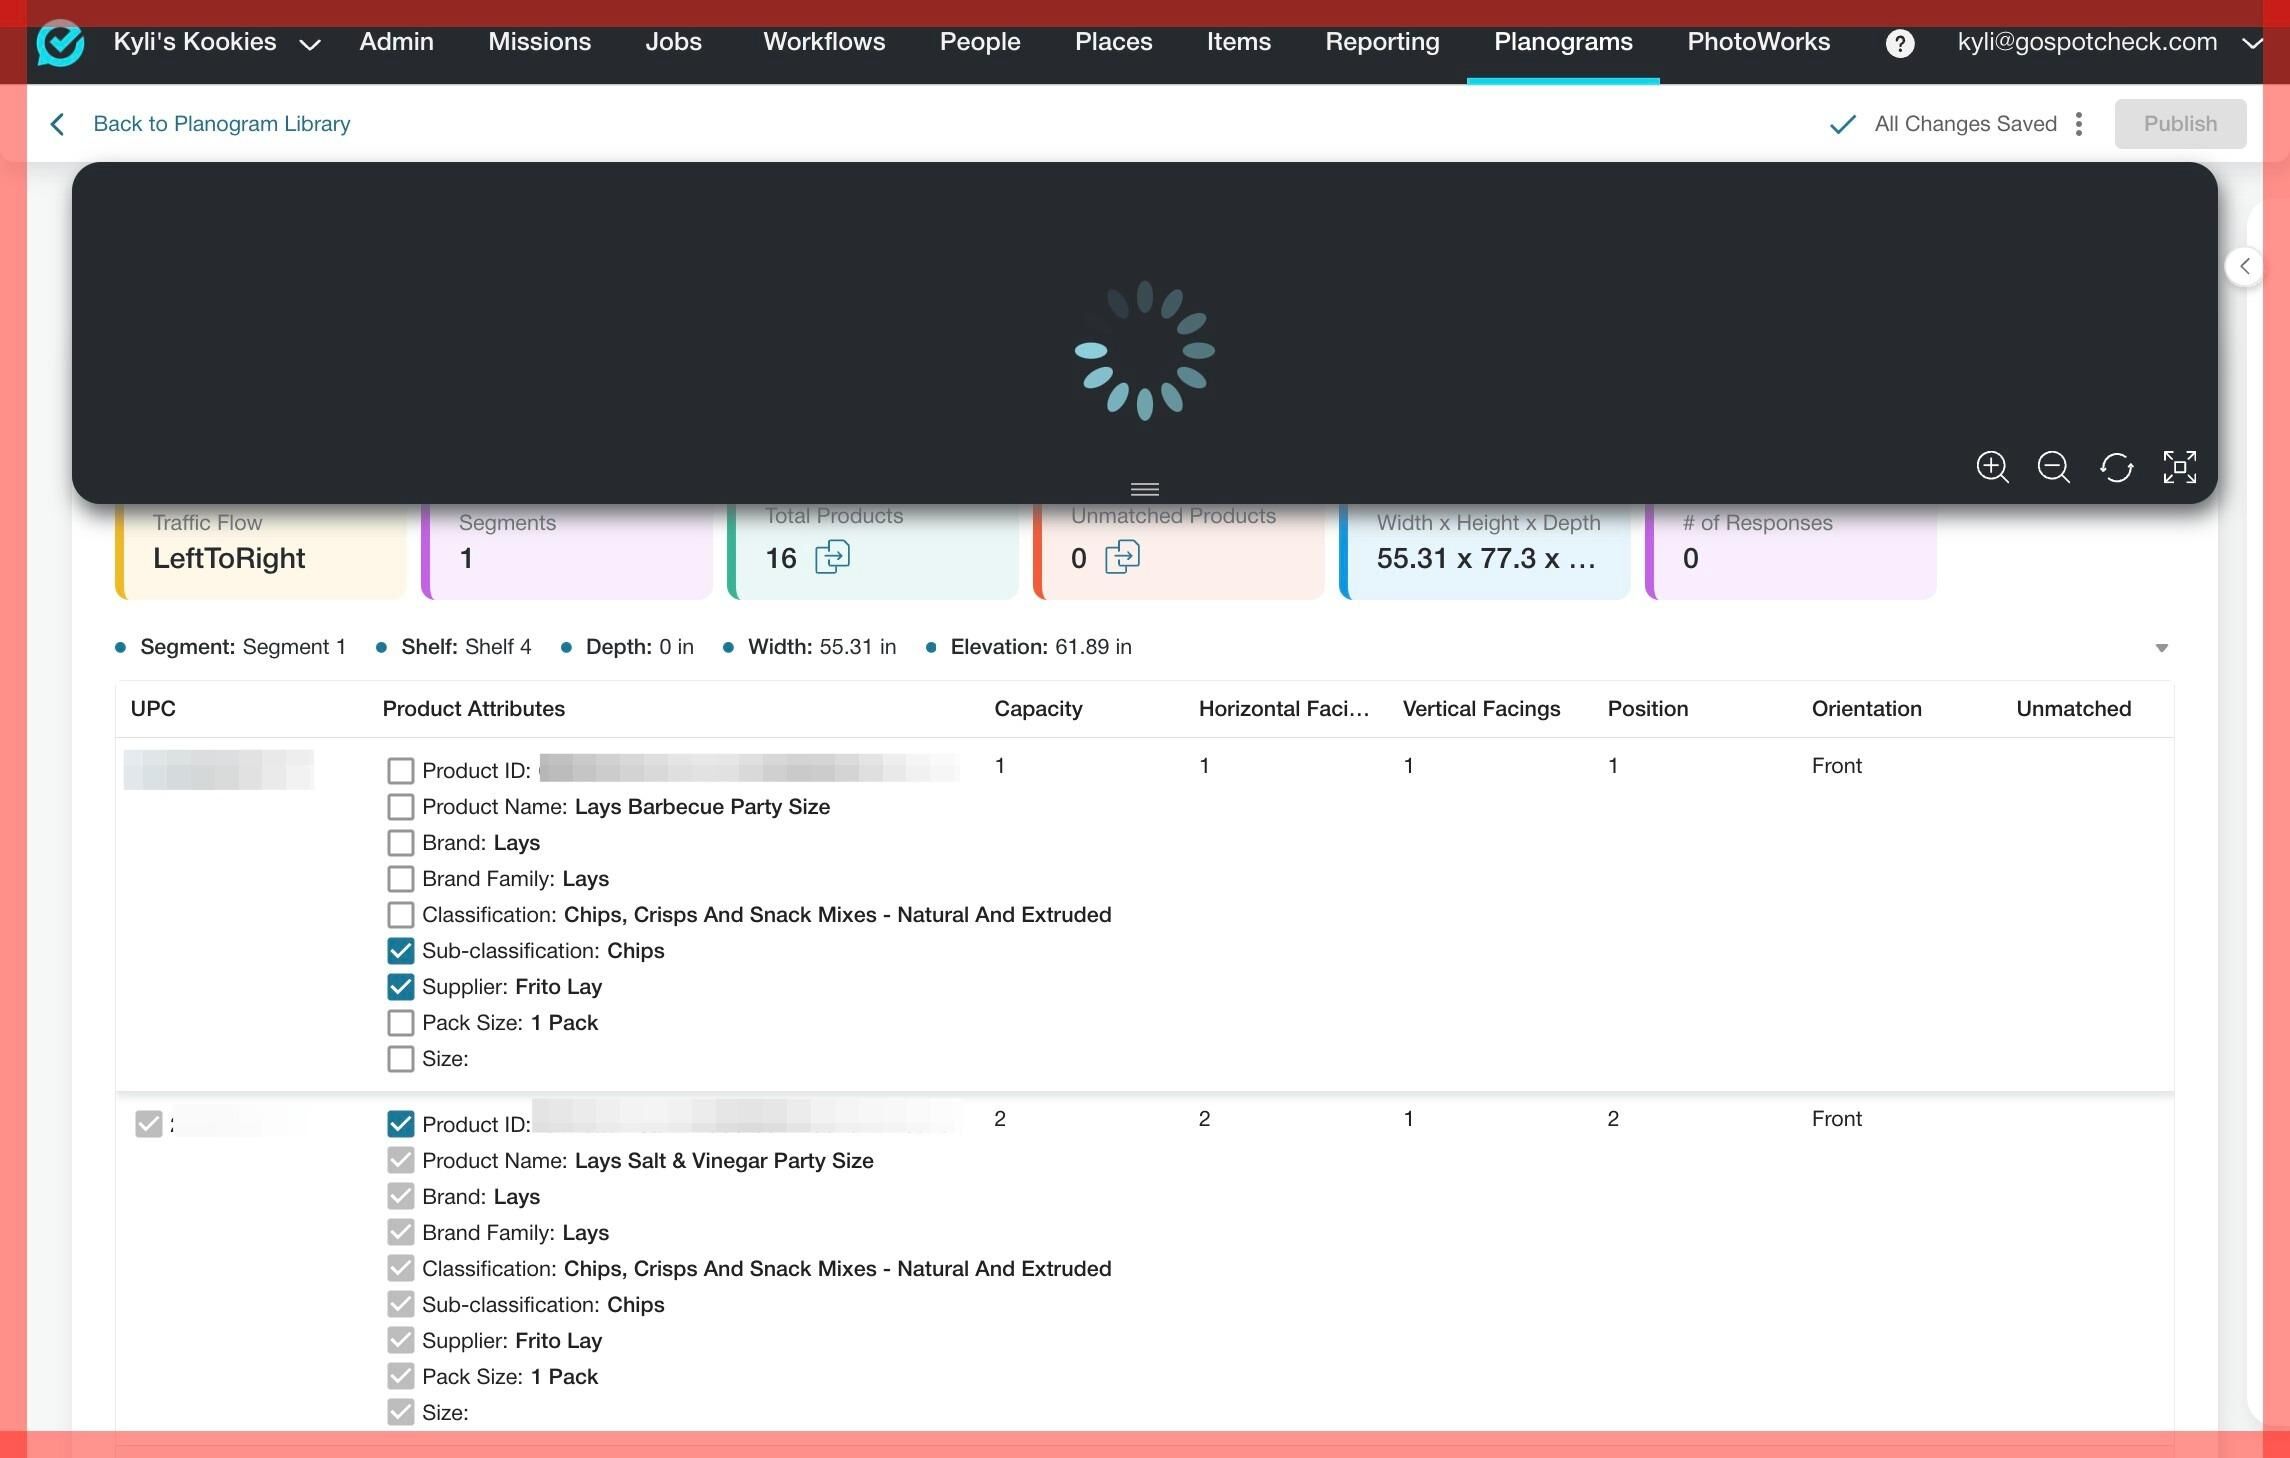2290x1458 pixels.
Task: Open the three-dot more options menu
Action: (2079, 124)
